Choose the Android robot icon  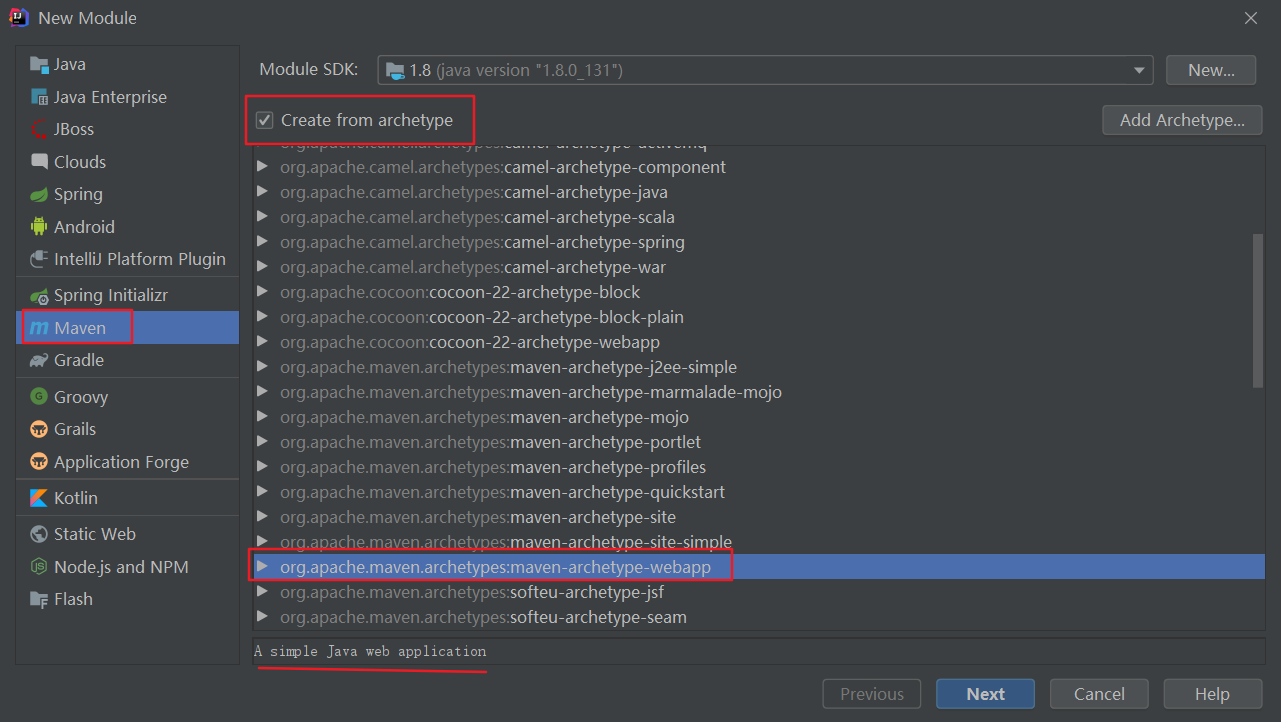coord(39,227)
